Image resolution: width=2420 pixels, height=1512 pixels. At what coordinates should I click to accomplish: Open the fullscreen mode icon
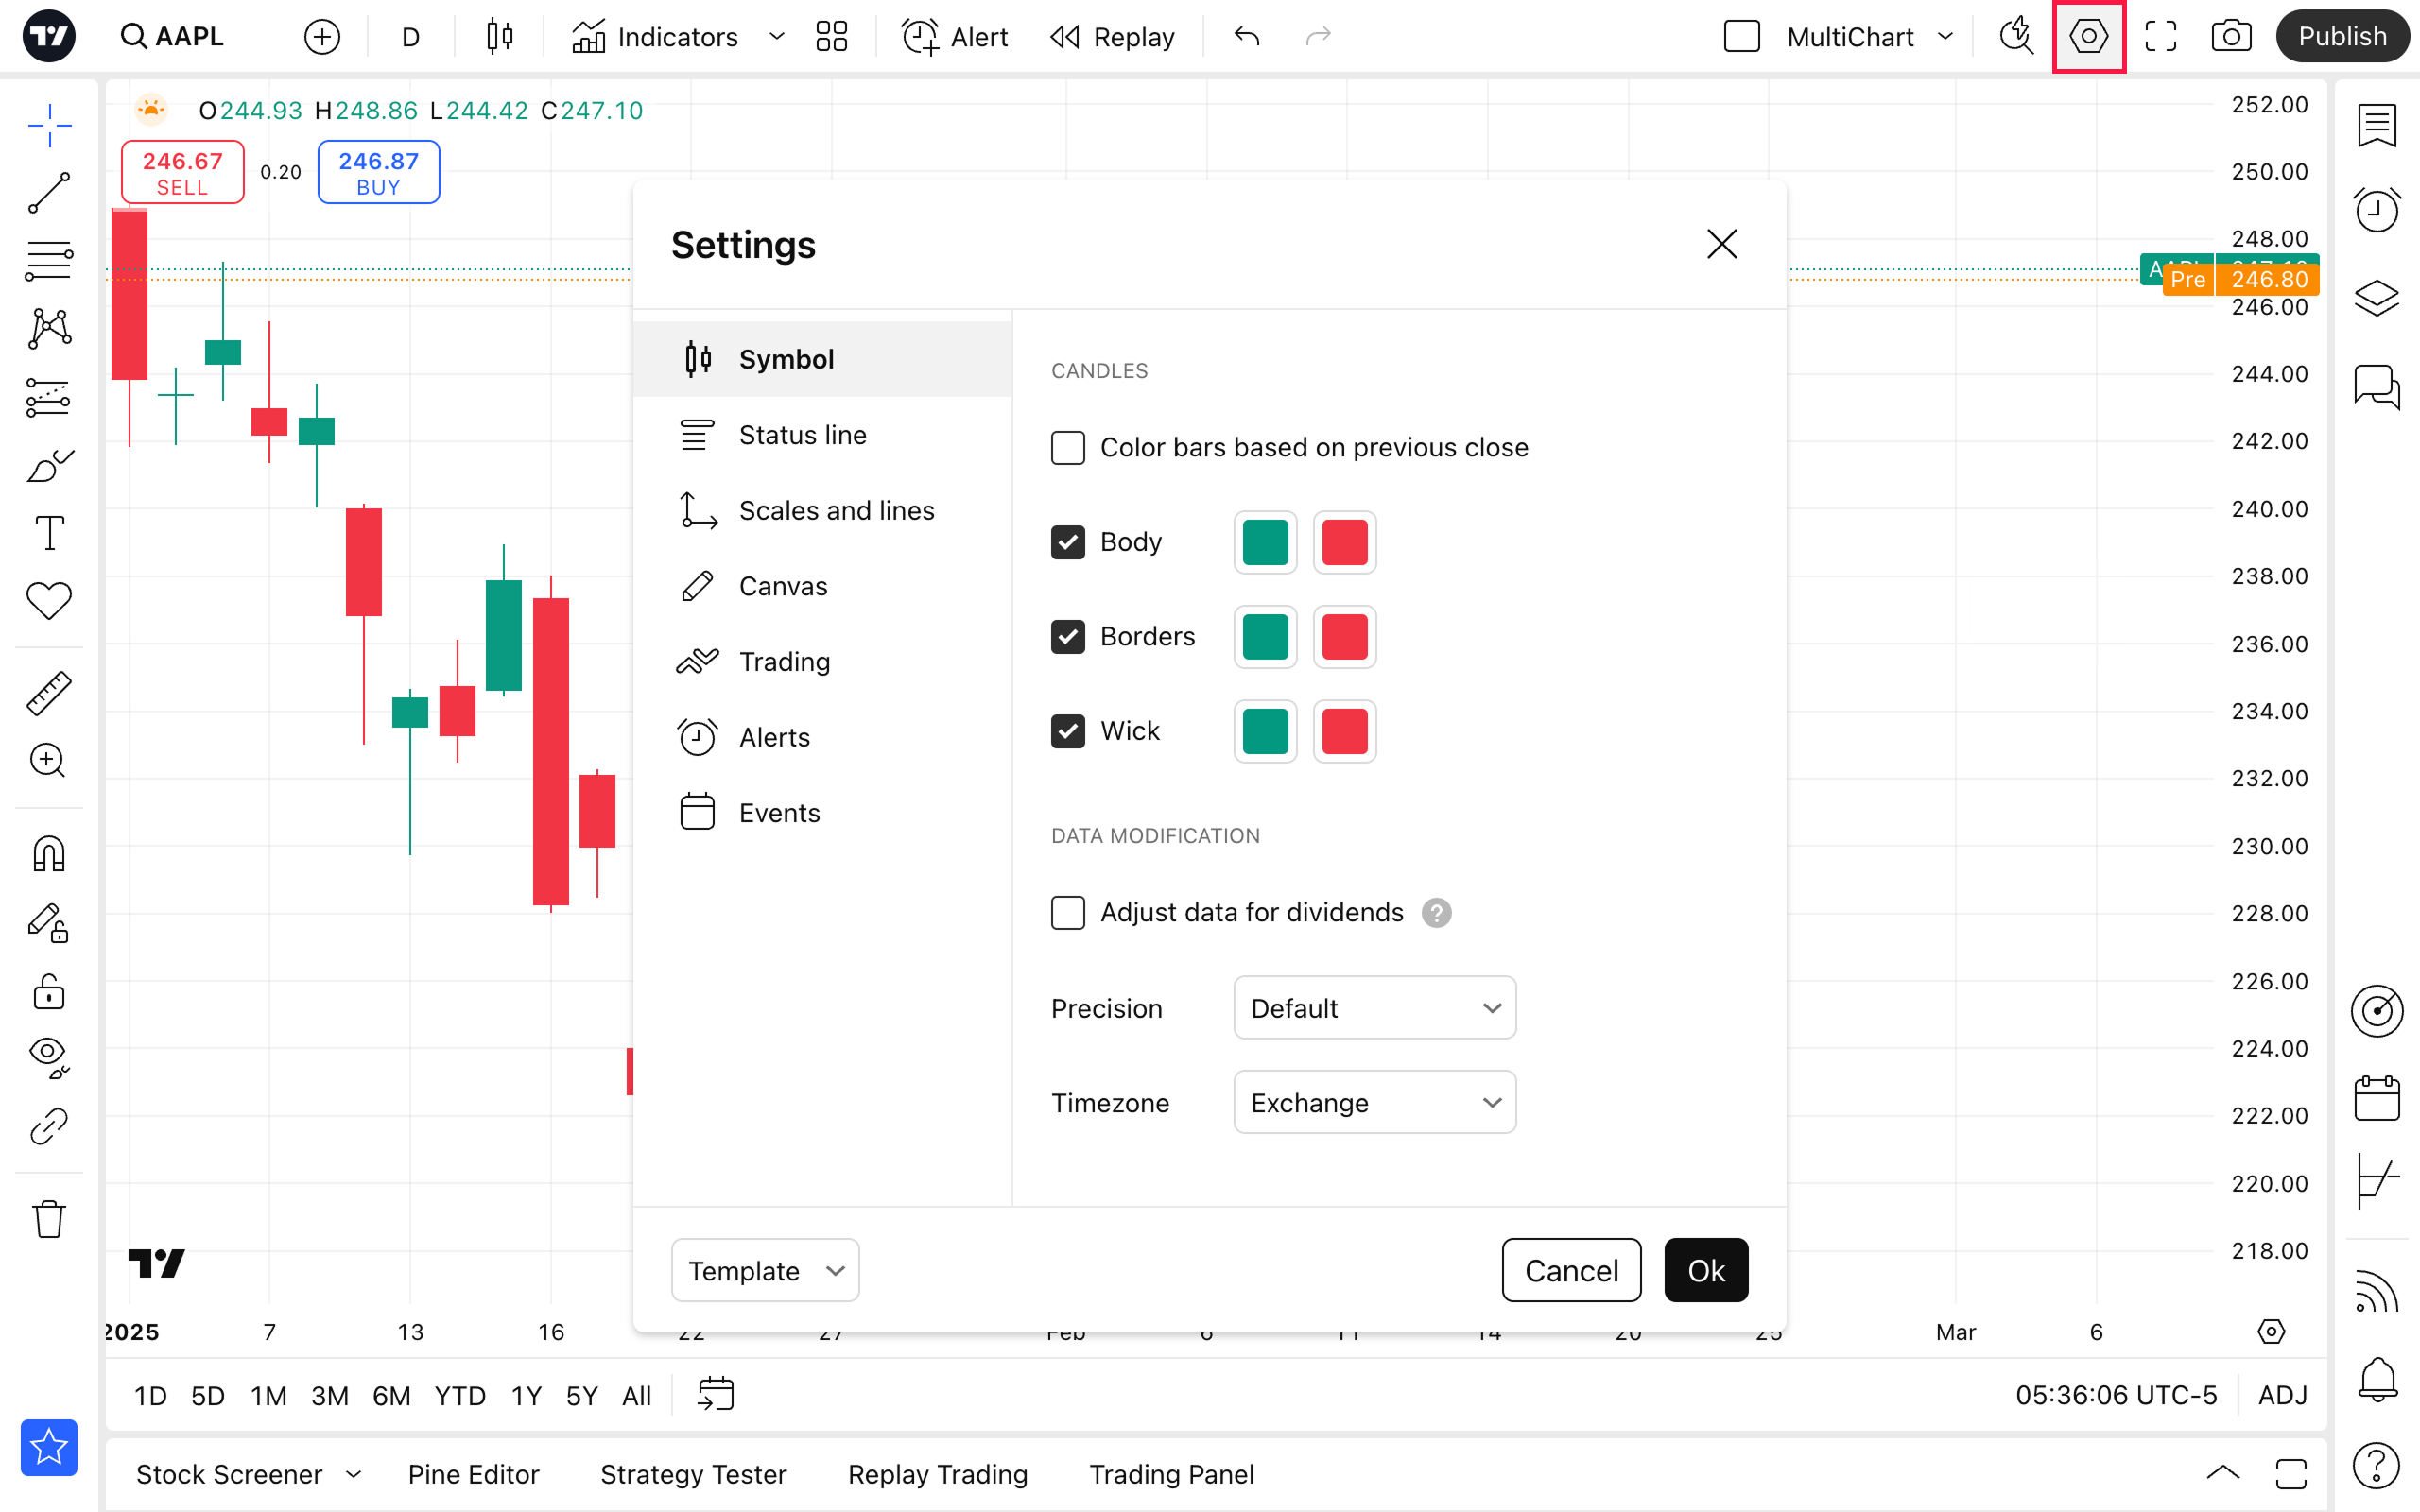click(x=2160, y=37)
